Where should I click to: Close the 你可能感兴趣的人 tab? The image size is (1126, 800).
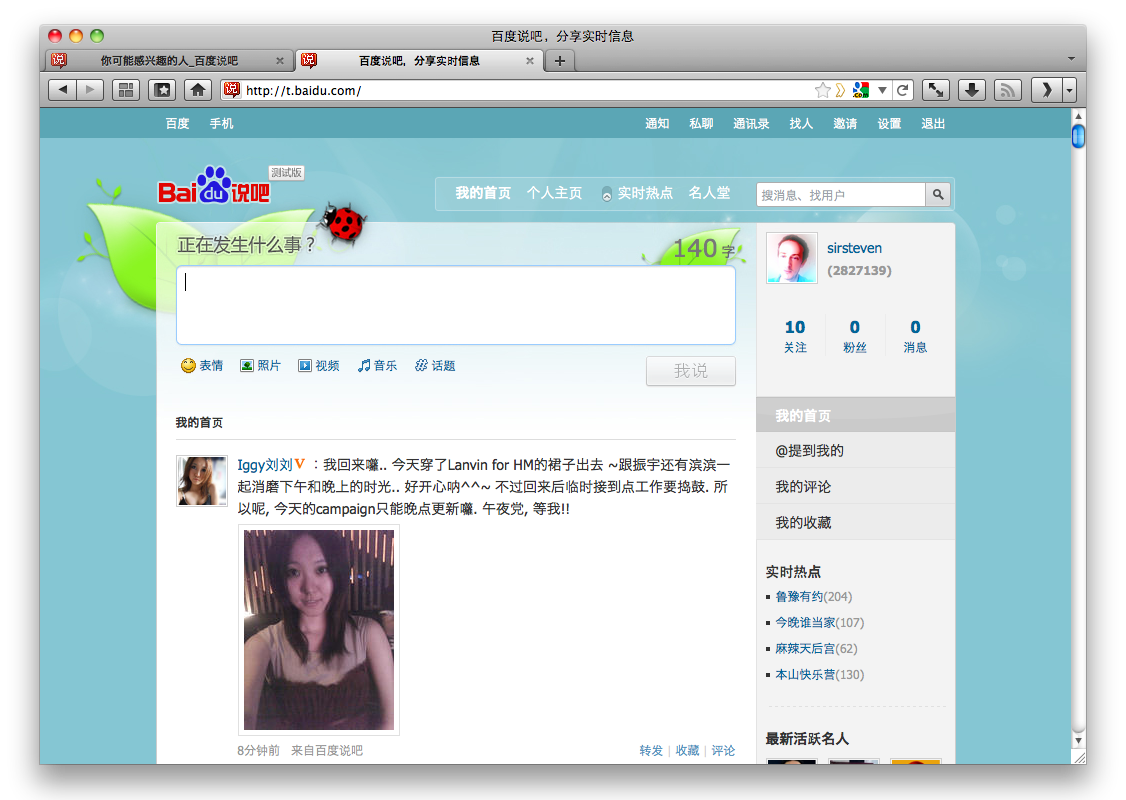coord(280,61)
